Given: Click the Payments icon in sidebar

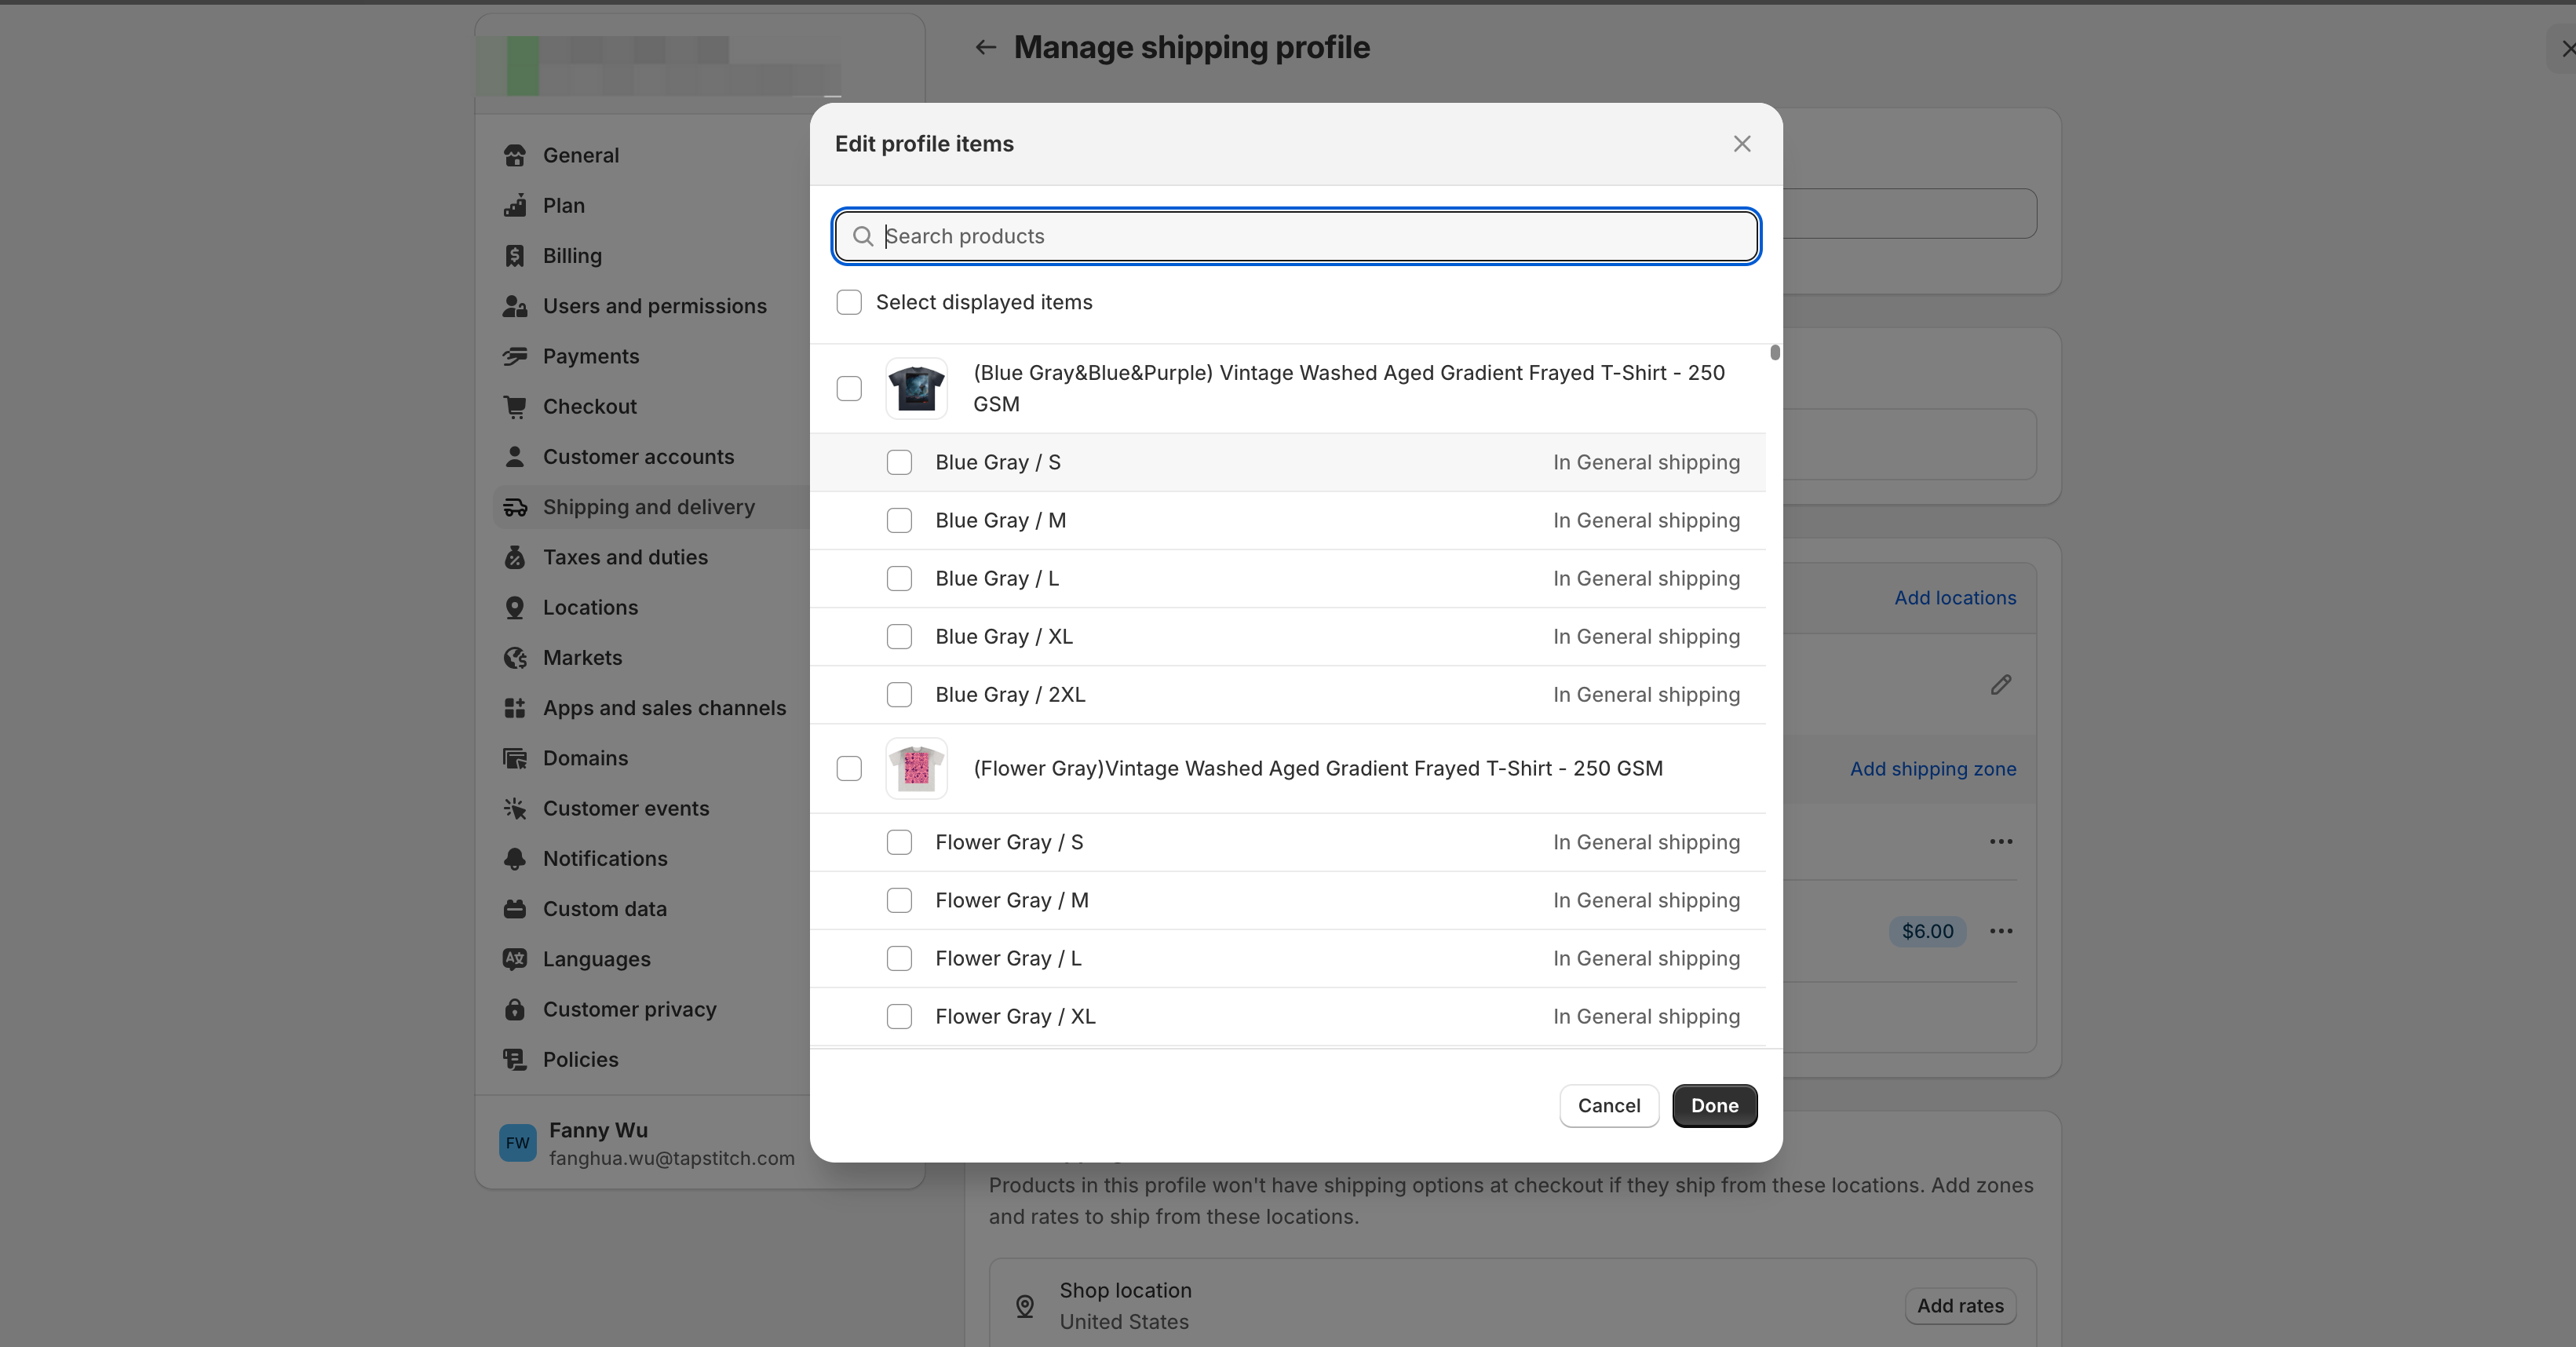Looking at the screenshot, I should (x=515, y=356).
